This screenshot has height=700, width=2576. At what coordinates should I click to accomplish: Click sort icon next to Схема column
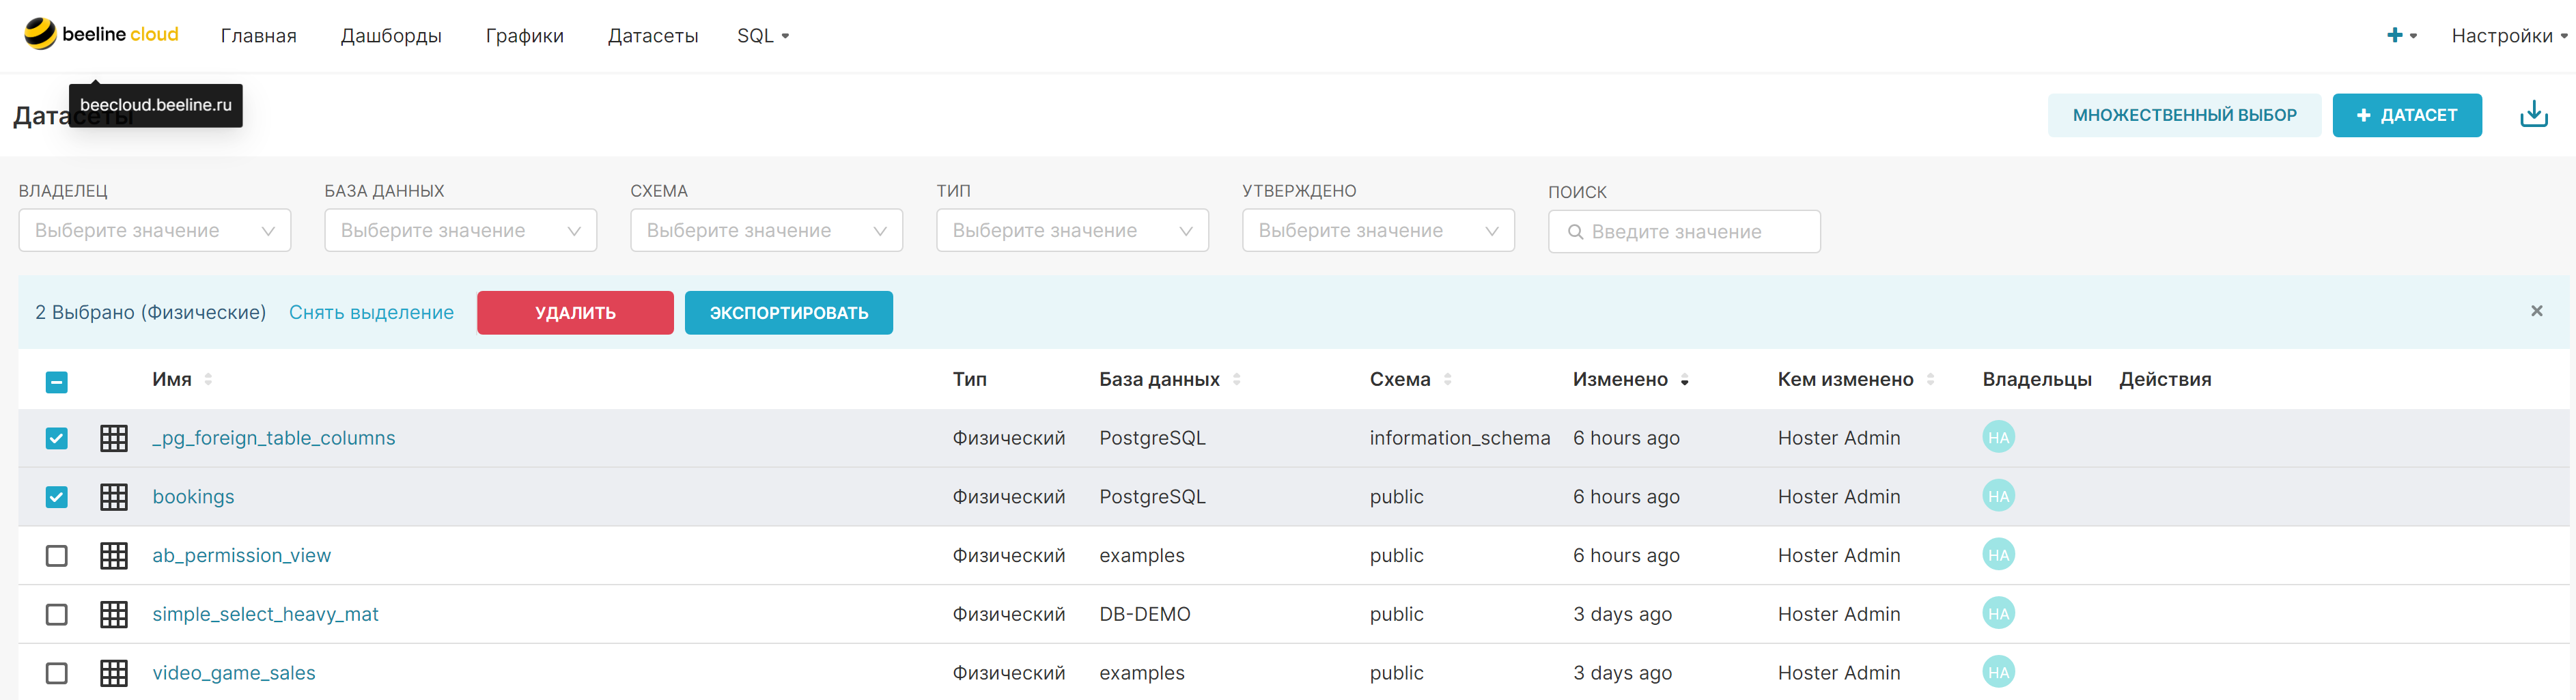[1447, 379]
